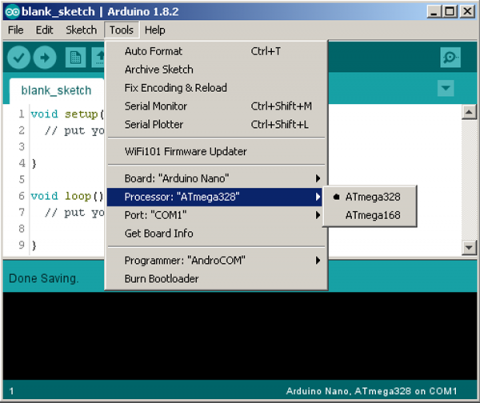Switch to the blank_sketch tab

(56, 91)
